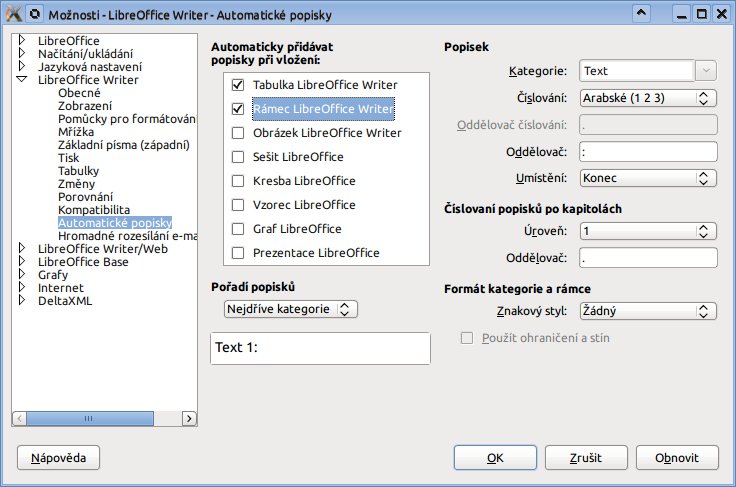736x487 pixels.
Task: Expand the Internet tree node
Action: coord(22,287)
